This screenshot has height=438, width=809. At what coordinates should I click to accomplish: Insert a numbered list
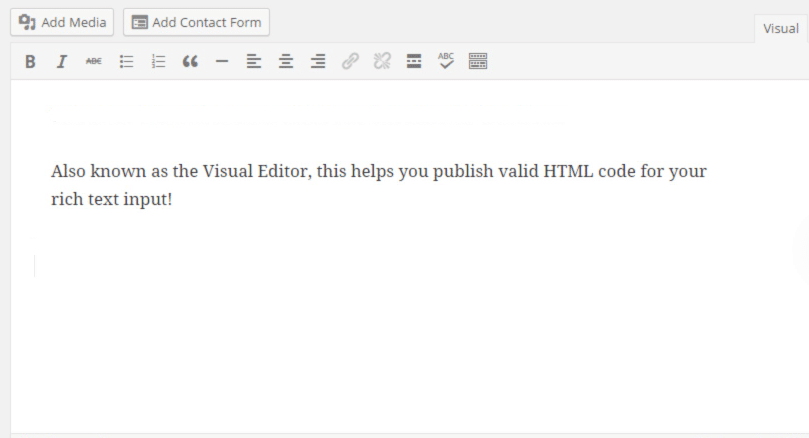point(158,62)
